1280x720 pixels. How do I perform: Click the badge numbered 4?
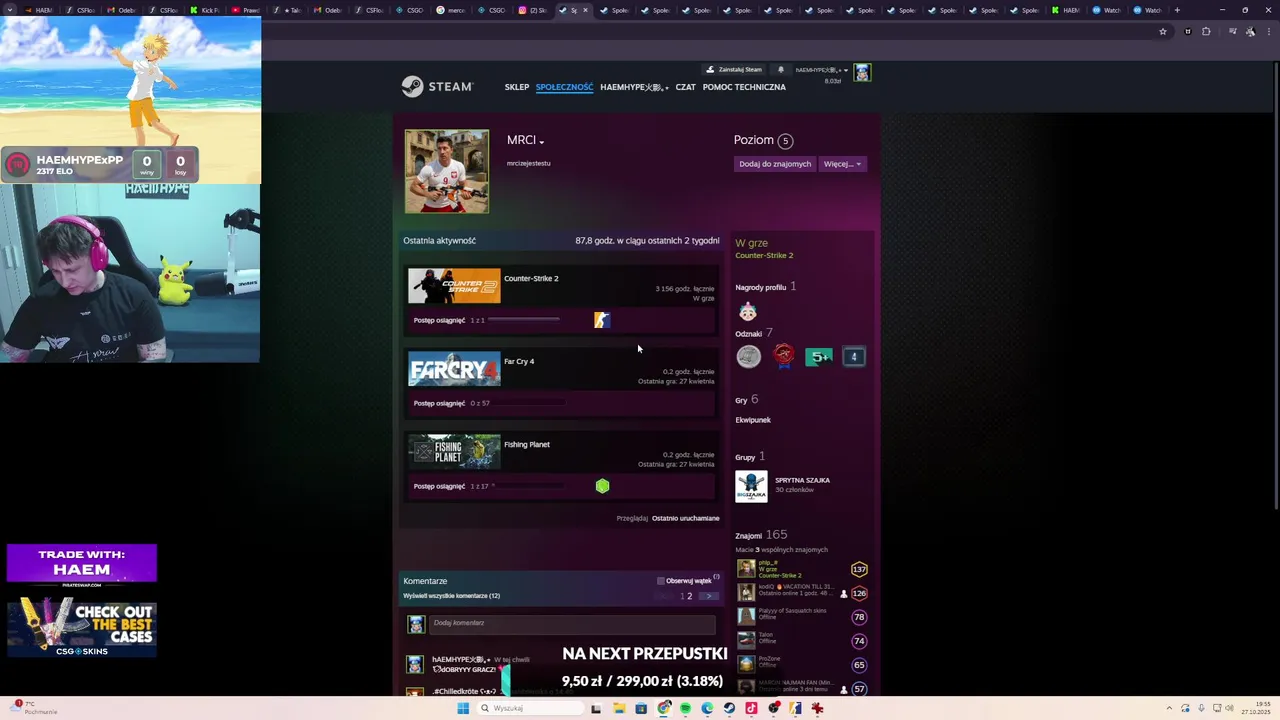click(x=854, y=357)
